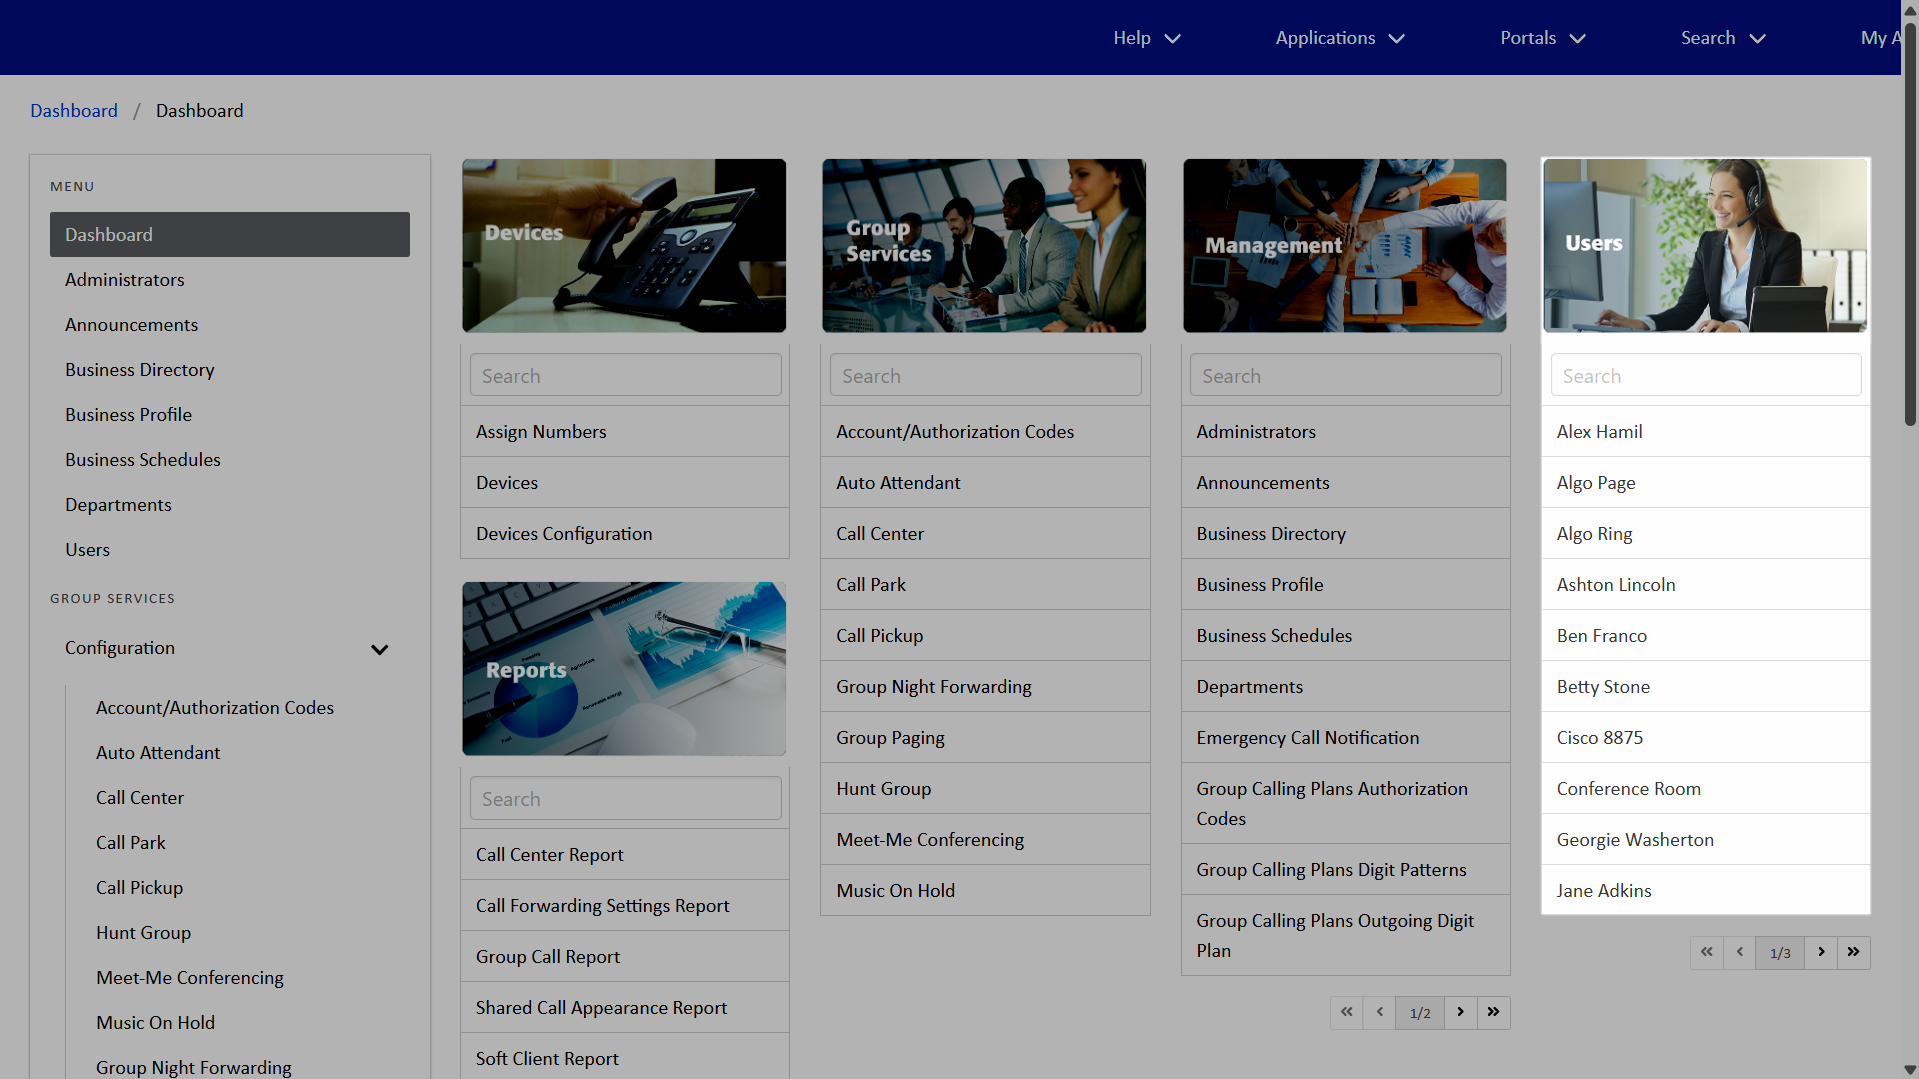Jump to first page of Users list
1919x1079 pixels.
(x=1707, y=952)
